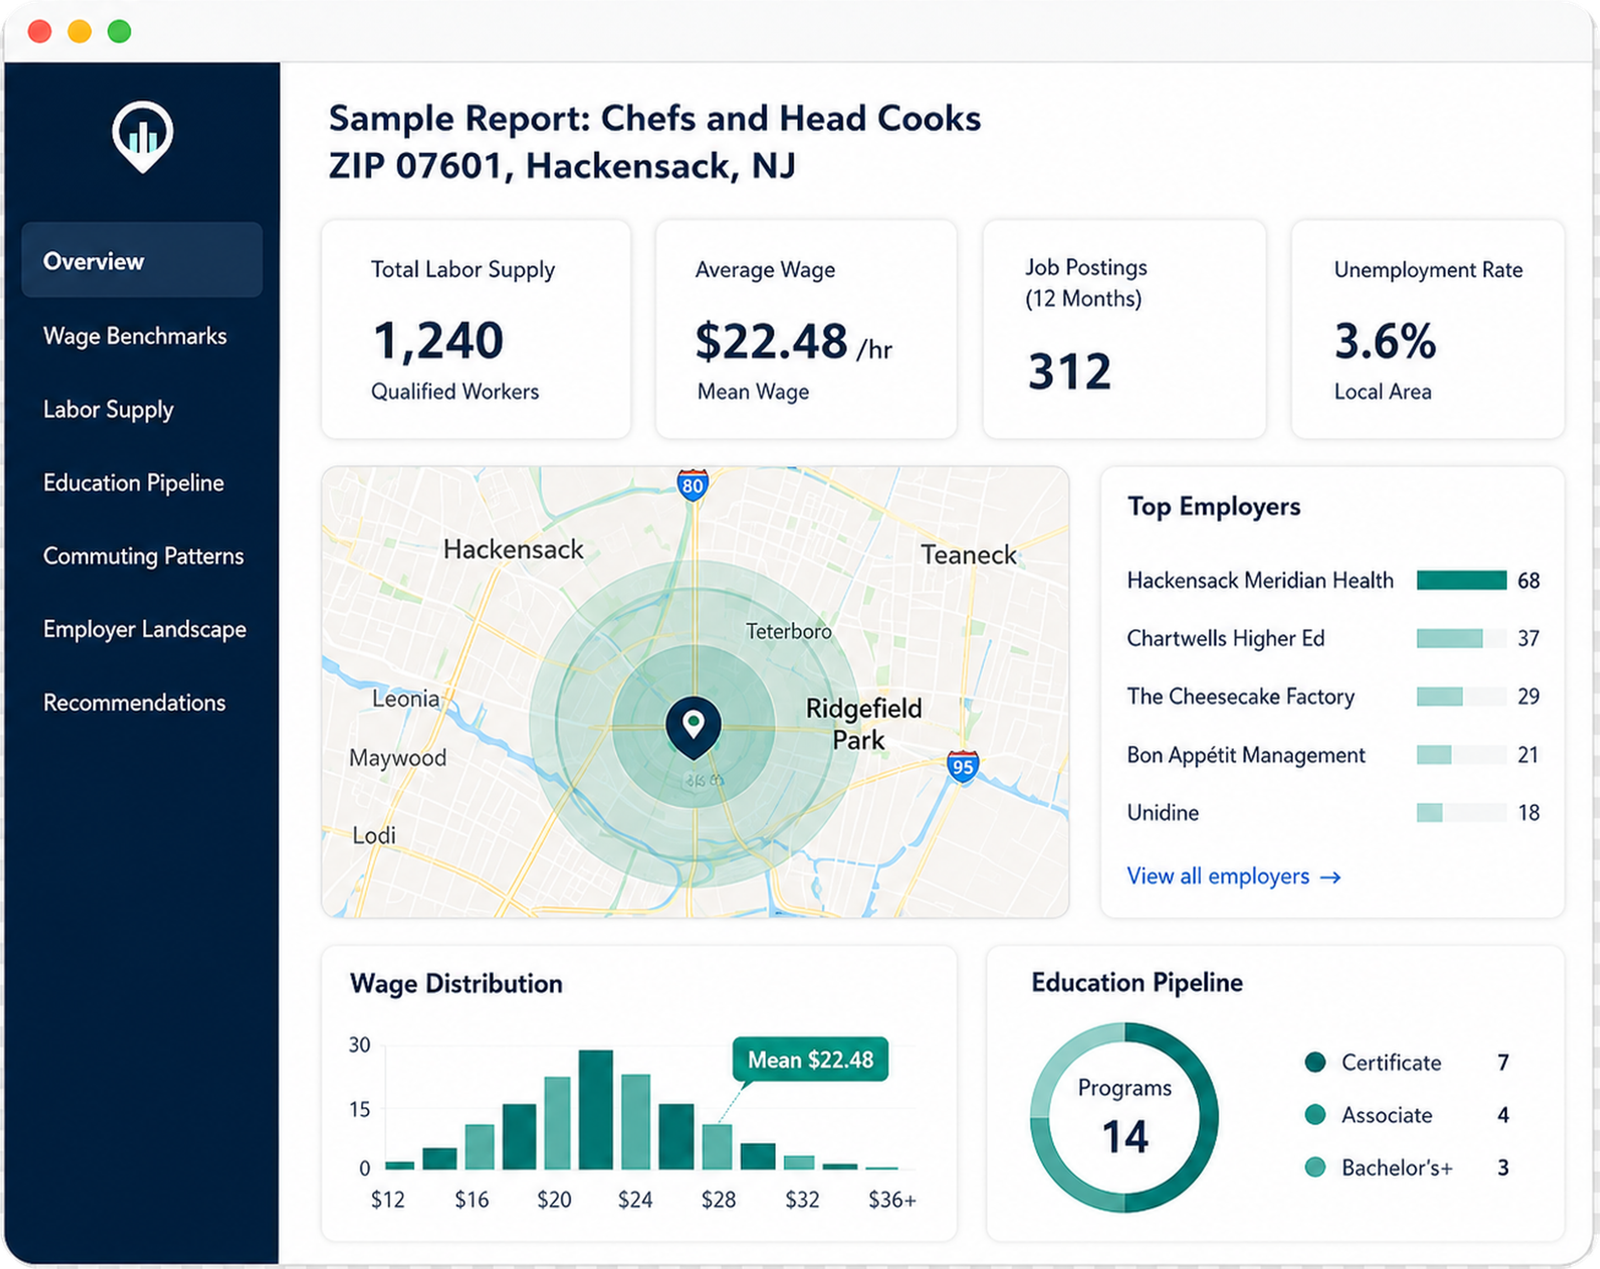The image size is (1600, 1269).
Task: Select the Certificate legend dot
Action: tap(1315, 1062)
